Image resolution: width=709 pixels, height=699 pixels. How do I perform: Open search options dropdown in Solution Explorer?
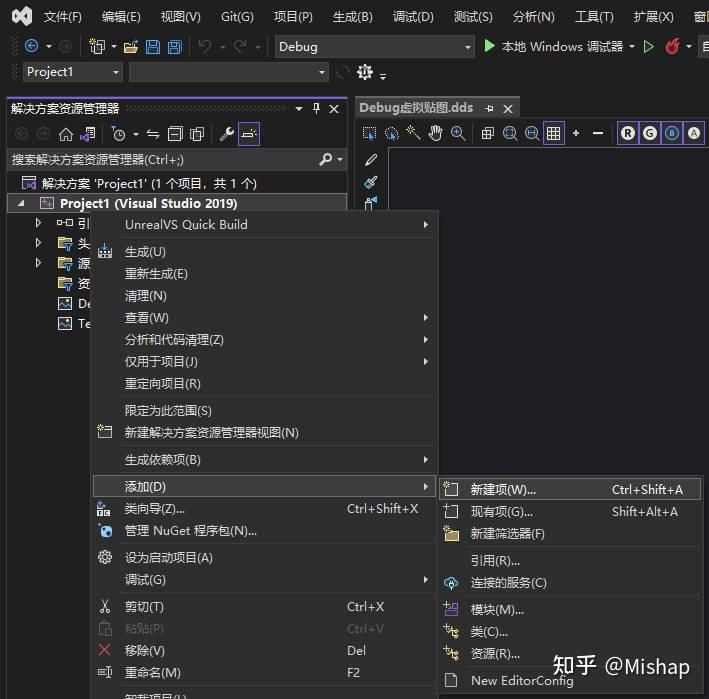340,160
